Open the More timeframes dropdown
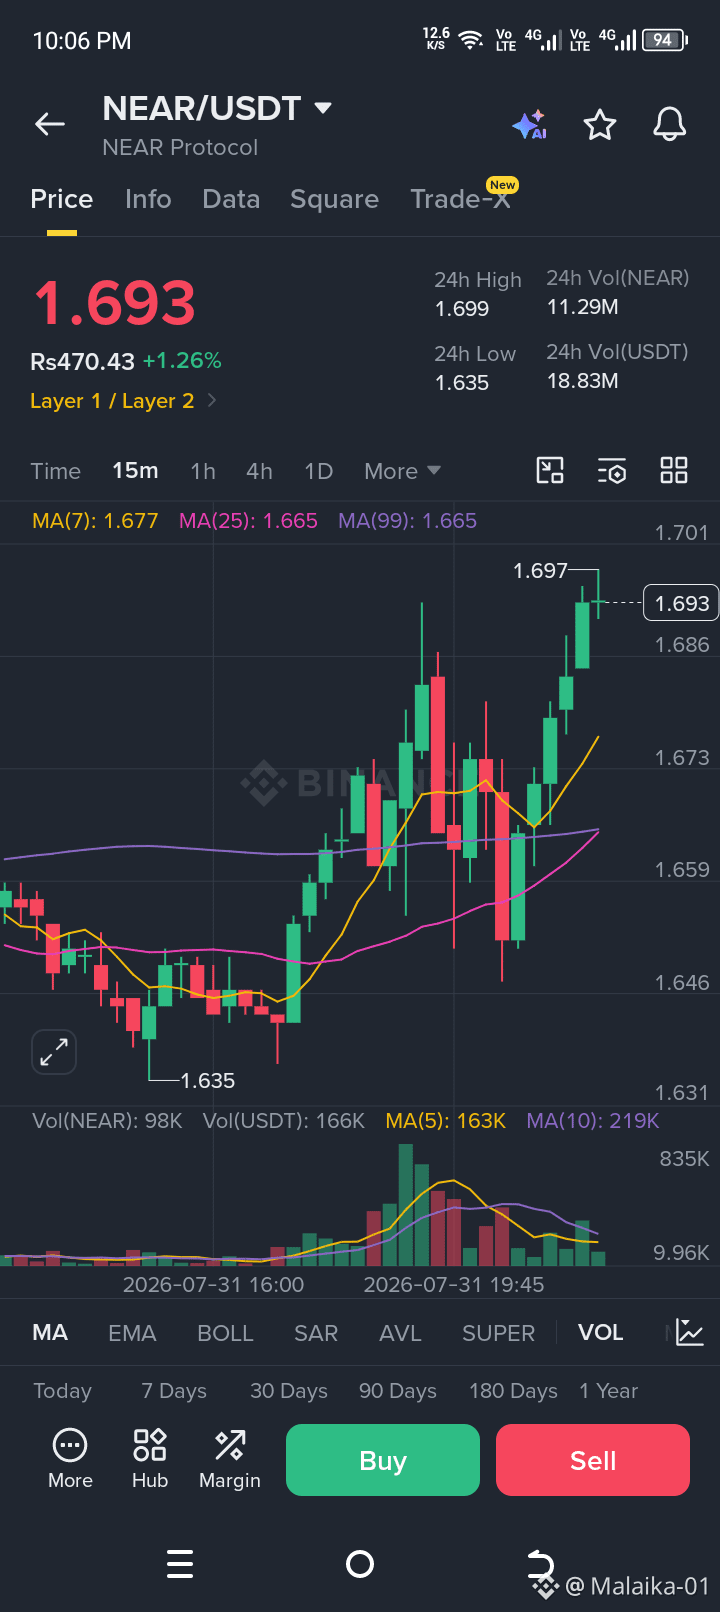The height and width of the screenshot is (1612, 720). [x=402, y=471]
